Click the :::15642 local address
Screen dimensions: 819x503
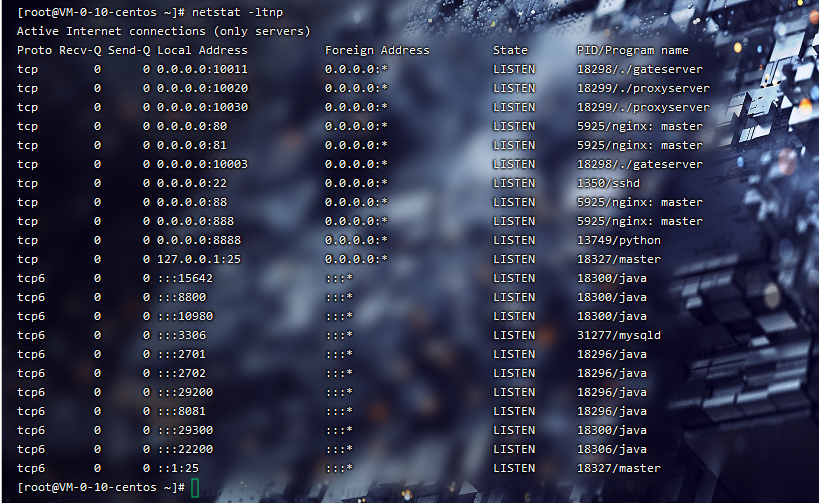click(185, 278)
